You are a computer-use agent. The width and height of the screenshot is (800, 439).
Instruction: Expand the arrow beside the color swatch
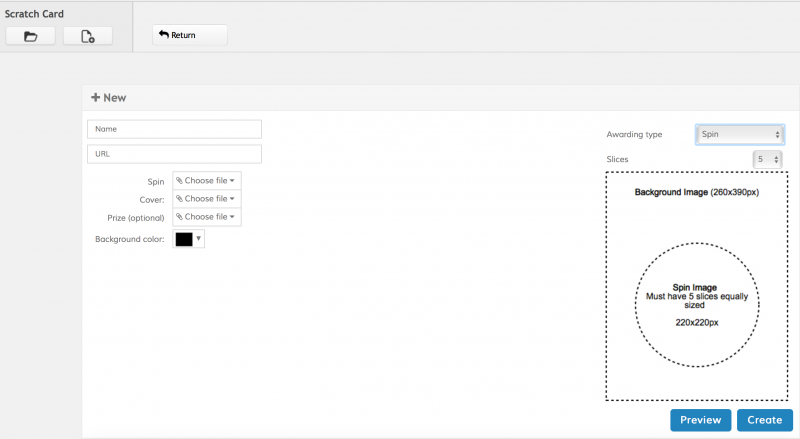(x=198, y=239)
